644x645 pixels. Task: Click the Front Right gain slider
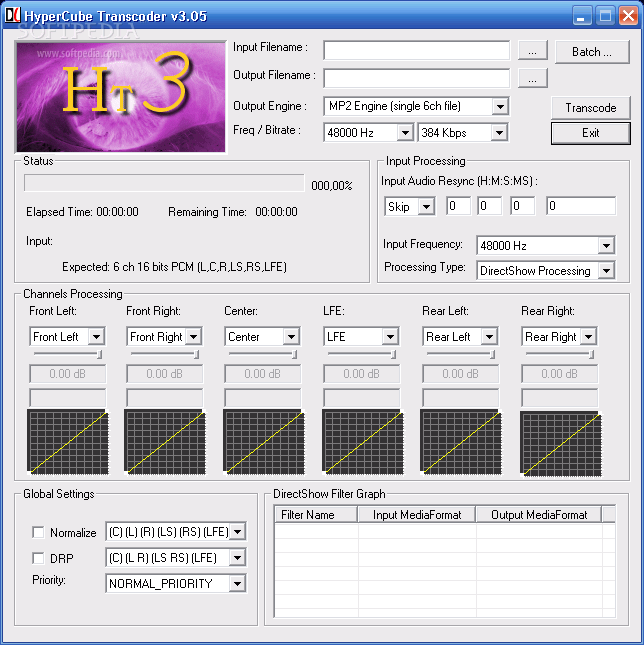164,354
